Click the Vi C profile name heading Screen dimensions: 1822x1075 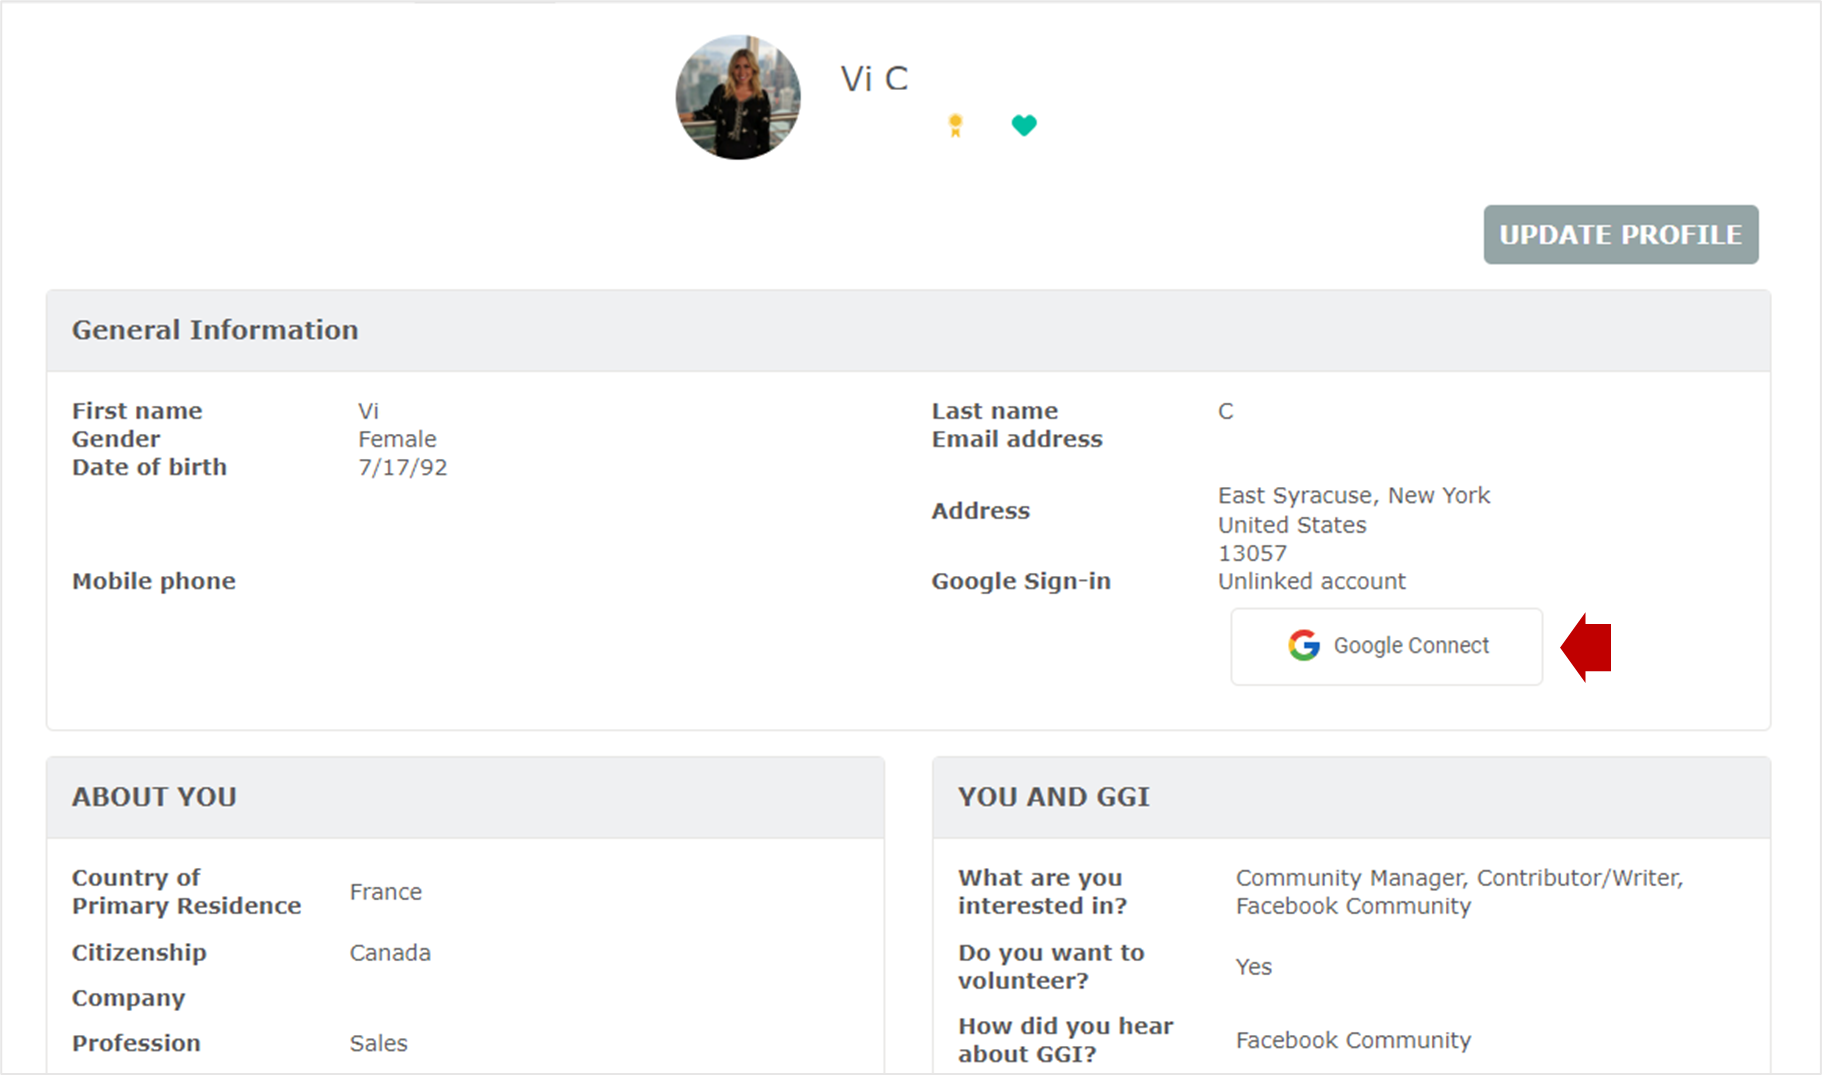click(874, 79)
